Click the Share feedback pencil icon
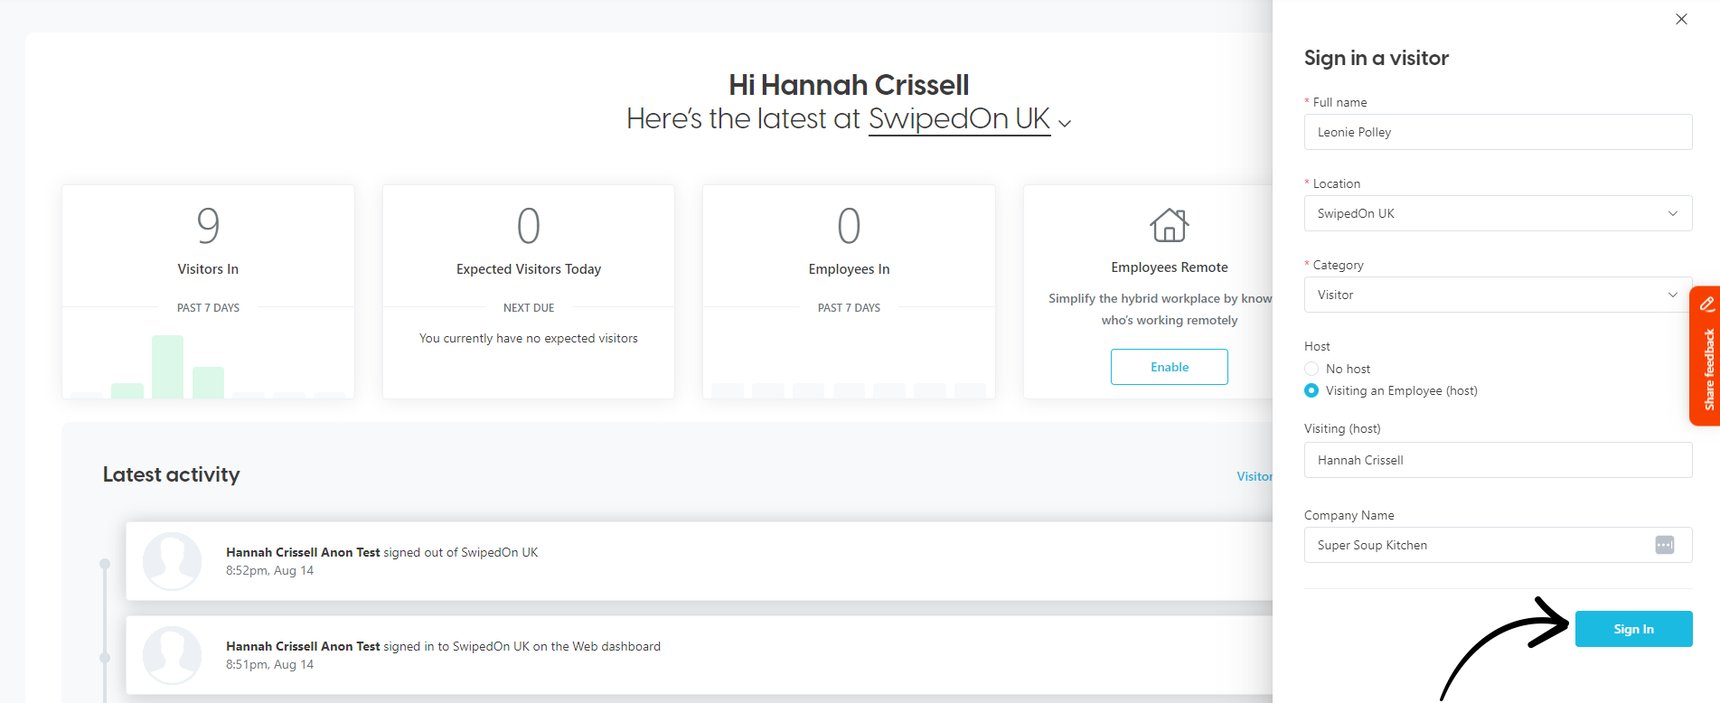The width and height of the screenshot is (1720, 703). (1707, 304)
